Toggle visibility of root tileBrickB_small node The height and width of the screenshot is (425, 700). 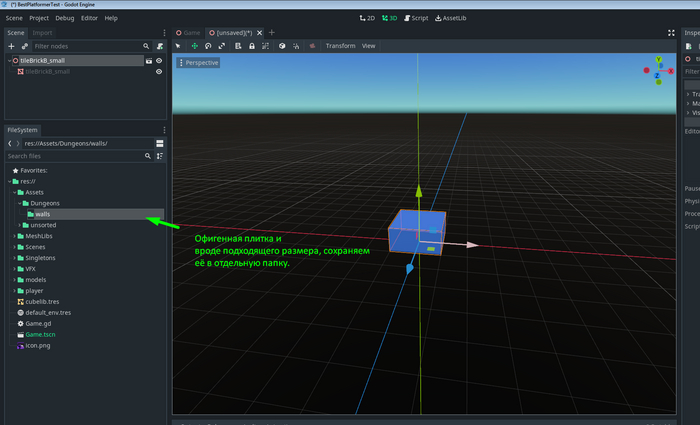coord(159,60)
